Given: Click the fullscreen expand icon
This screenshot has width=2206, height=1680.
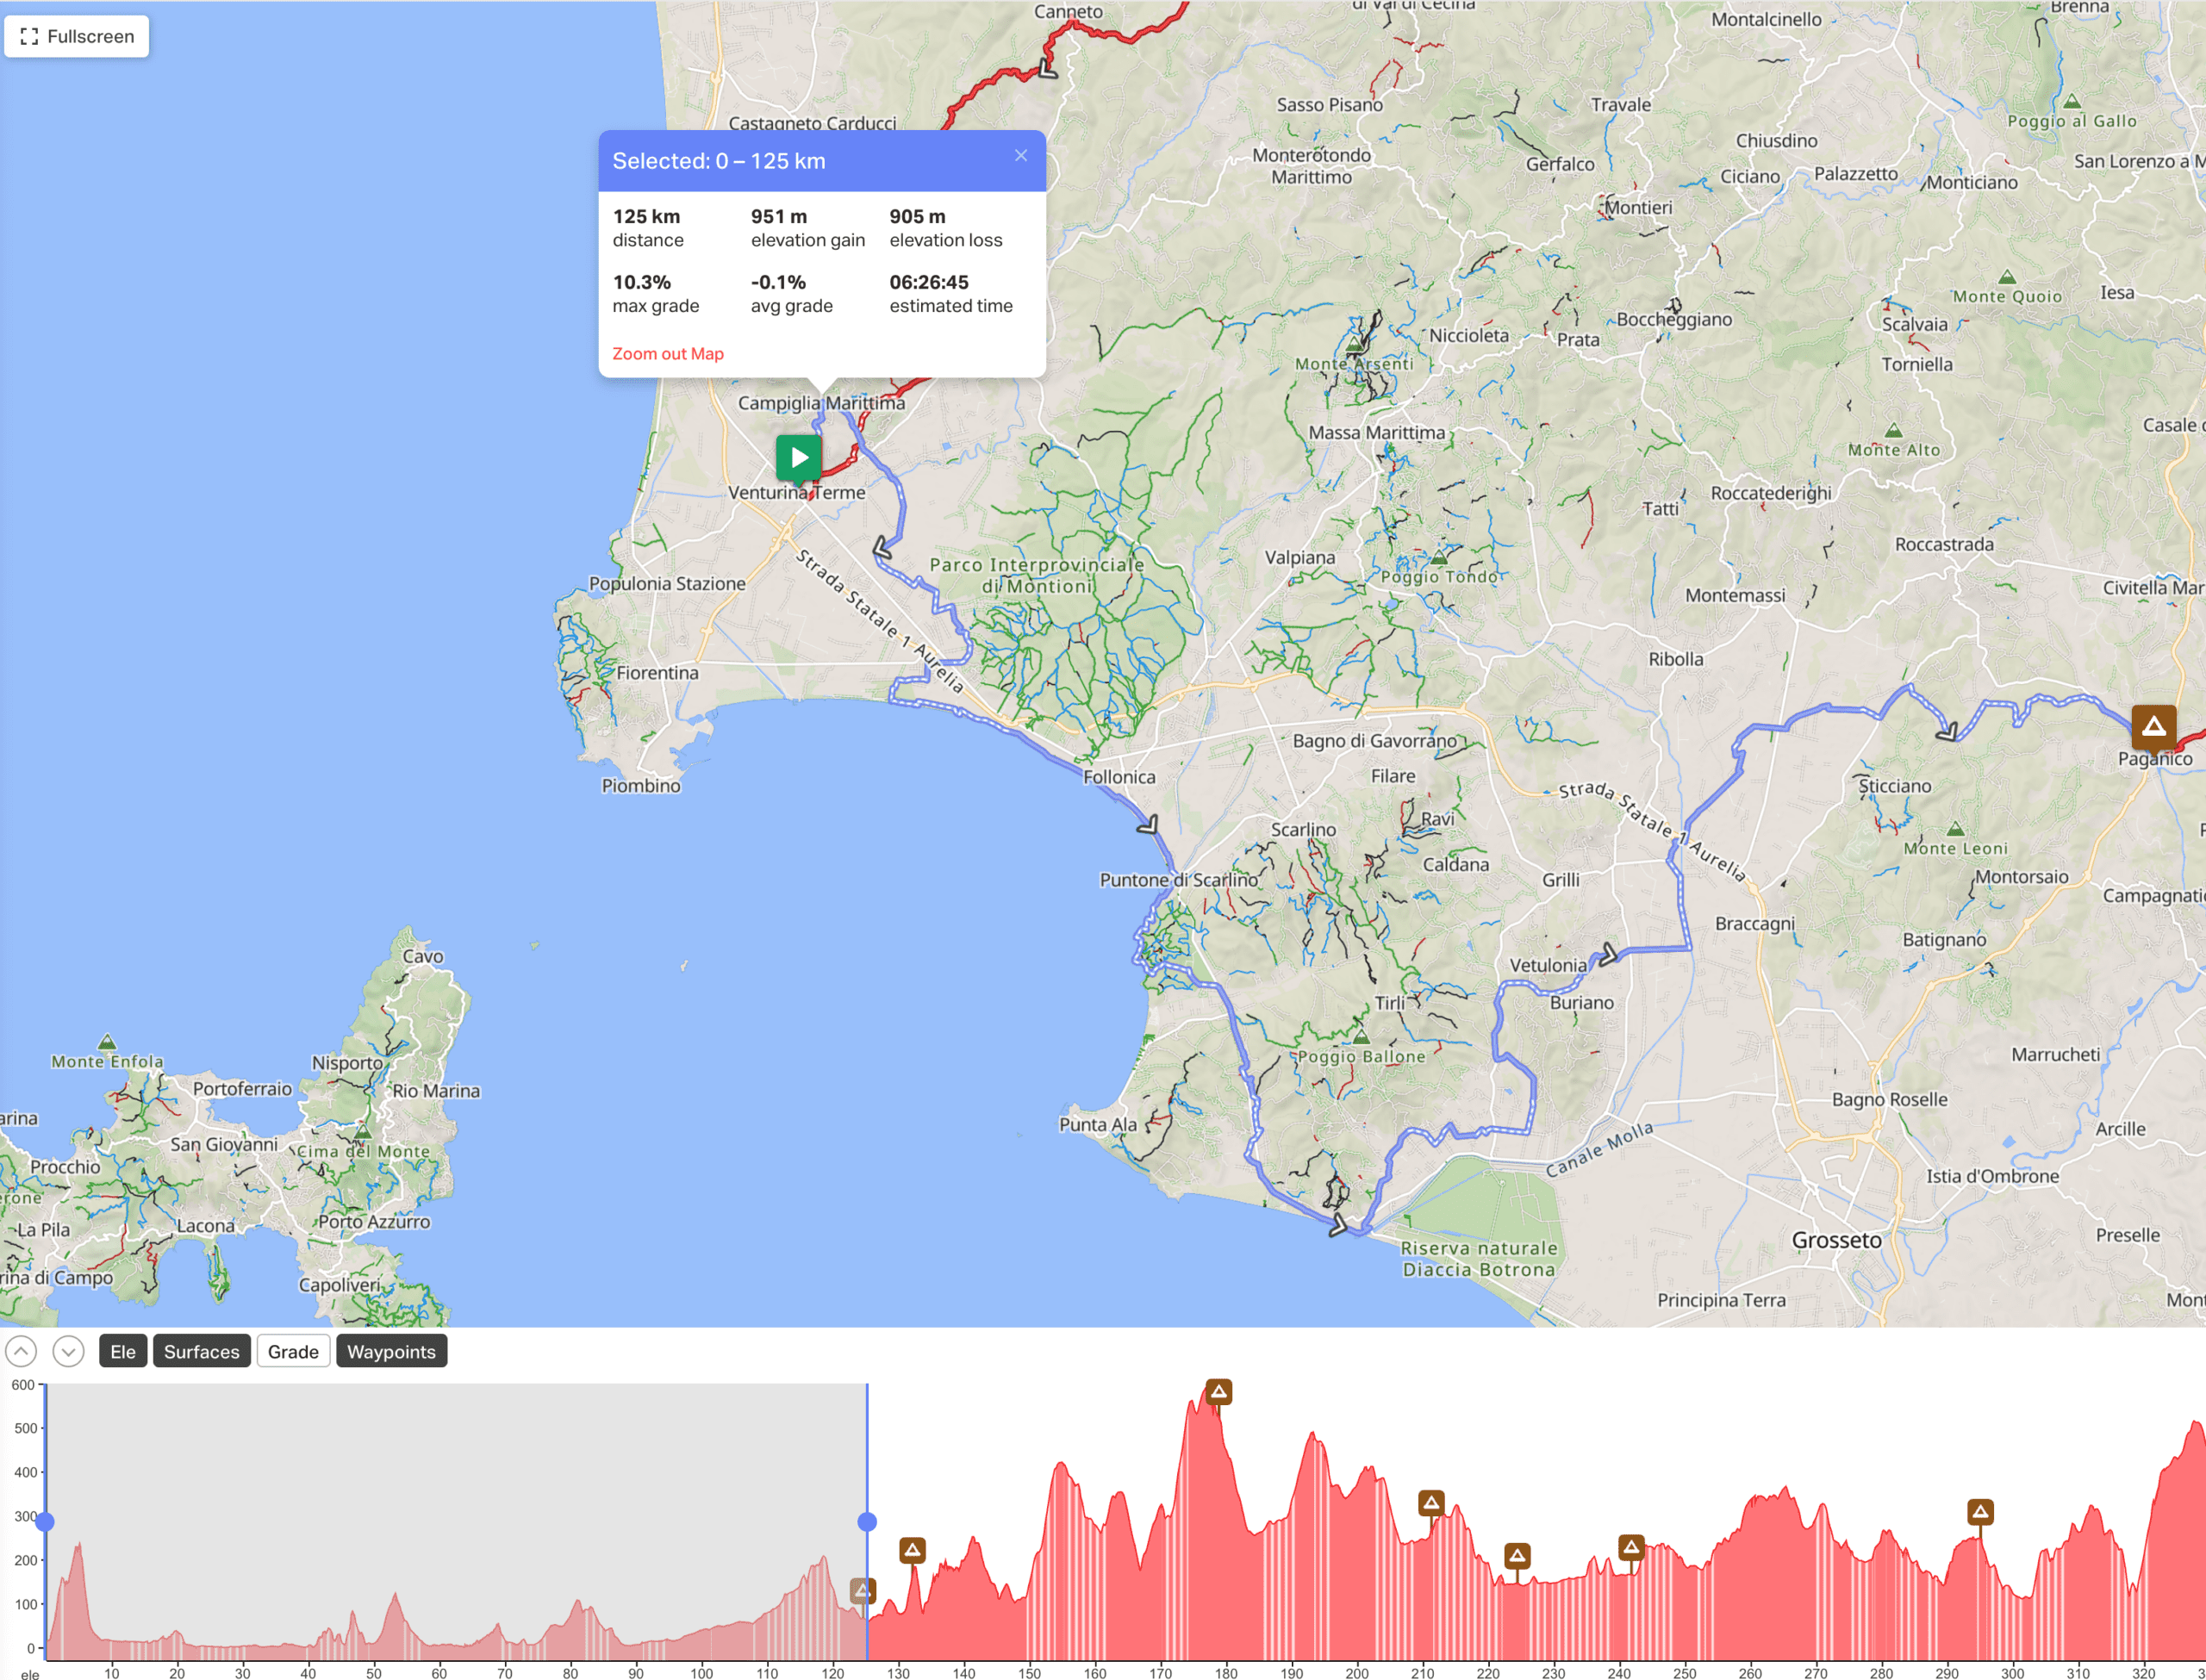Looking at the screenshot, I should pyautogui.click(x=29, y=37).
